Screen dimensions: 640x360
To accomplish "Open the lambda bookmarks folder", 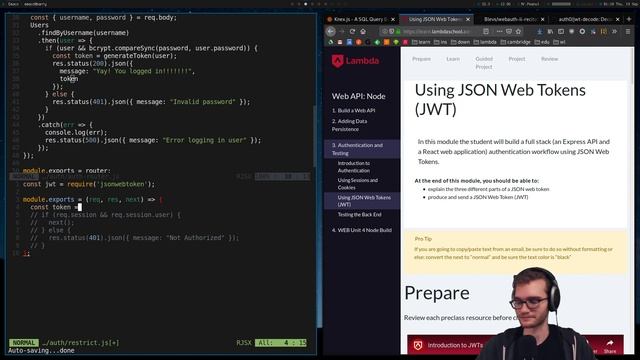I will (485, 42).
